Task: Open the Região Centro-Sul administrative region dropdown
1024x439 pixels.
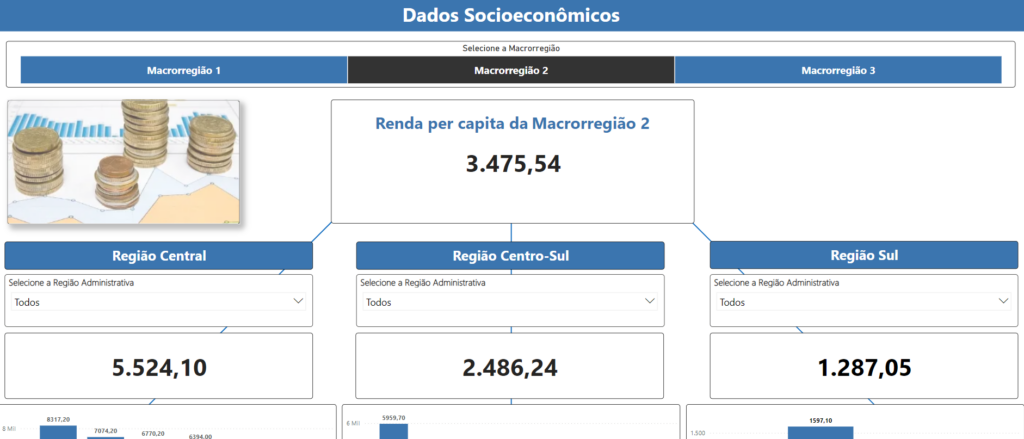Action: click(x=510, y=302)
